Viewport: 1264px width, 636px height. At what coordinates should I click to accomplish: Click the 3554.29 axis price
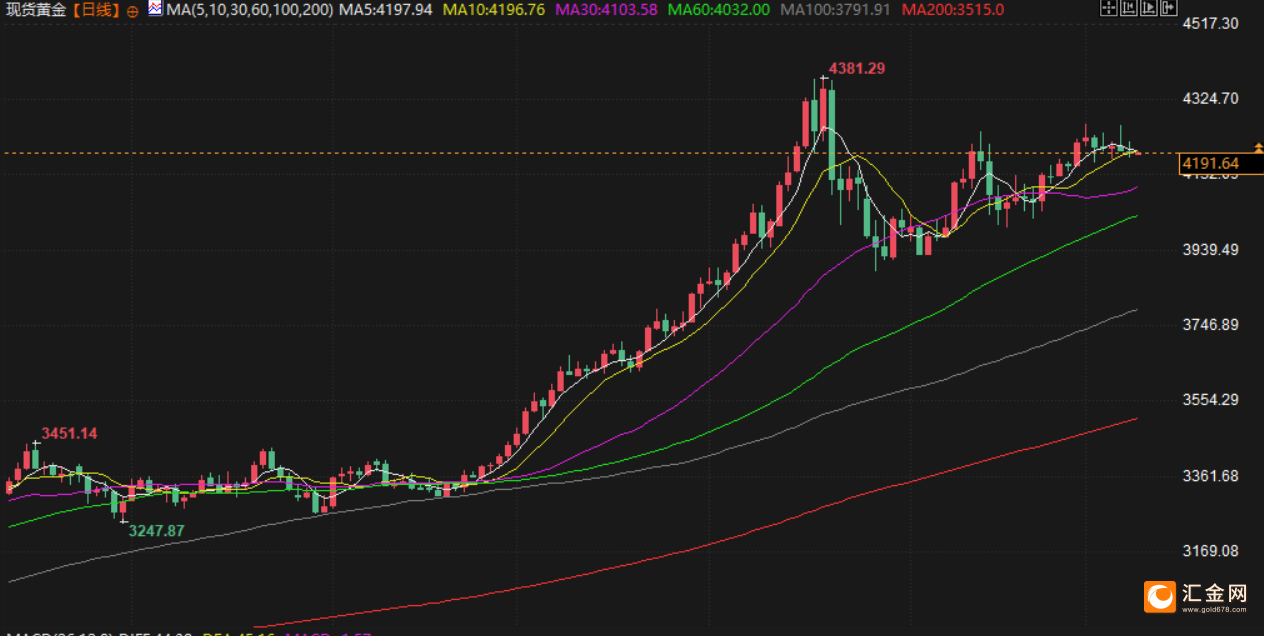[1210, 400]
